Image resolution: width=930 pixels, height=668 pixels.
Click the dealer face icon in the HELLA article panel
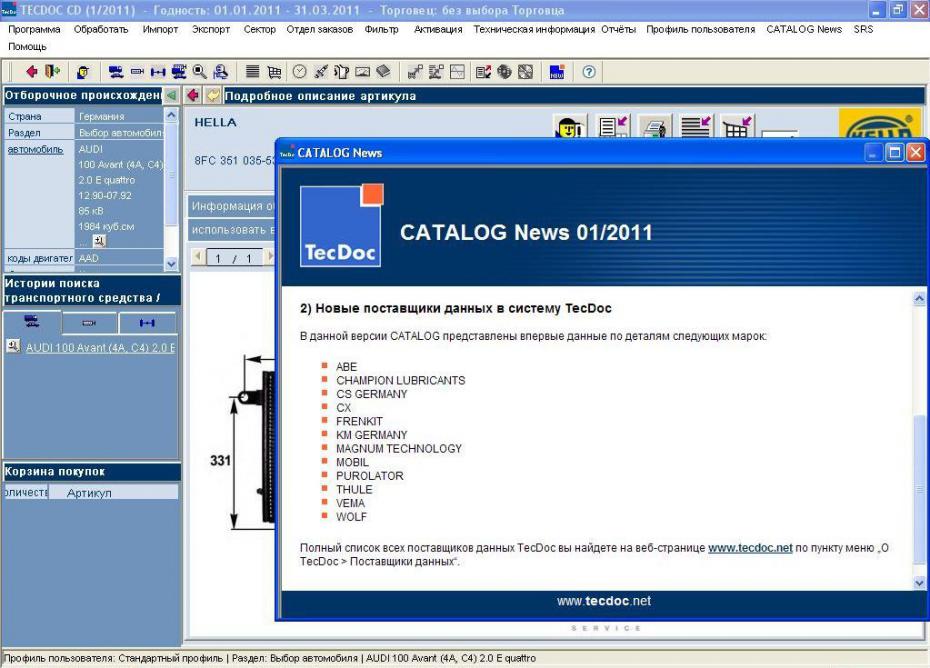coord(570,127)
